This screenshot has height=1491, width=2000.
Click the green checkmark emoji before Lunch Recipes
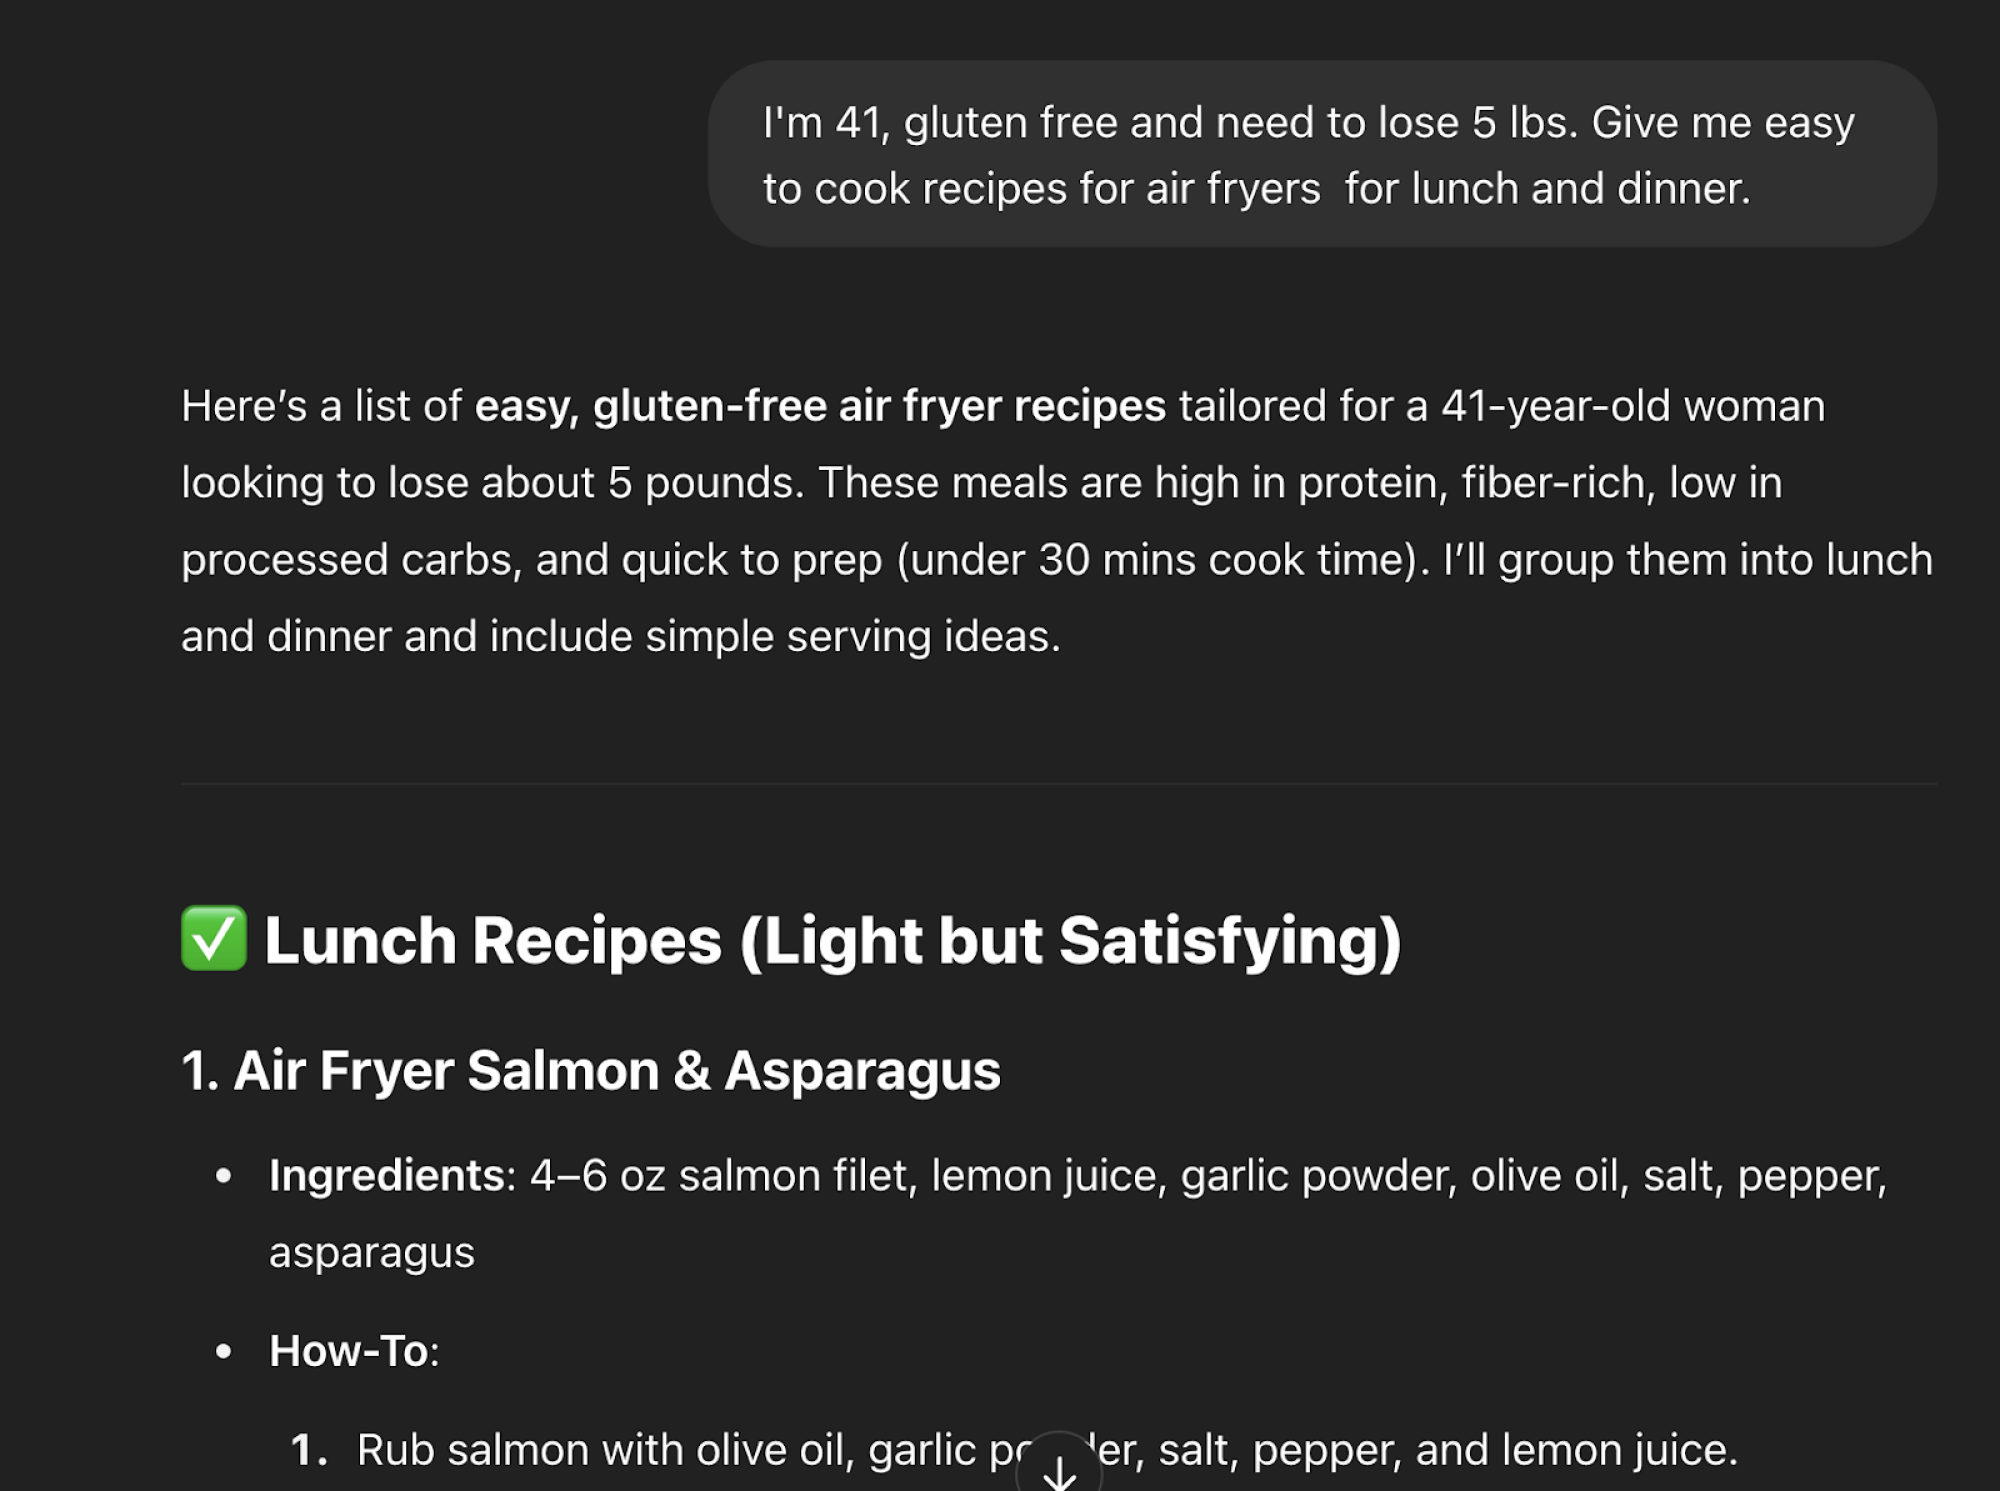coord(214,938)
